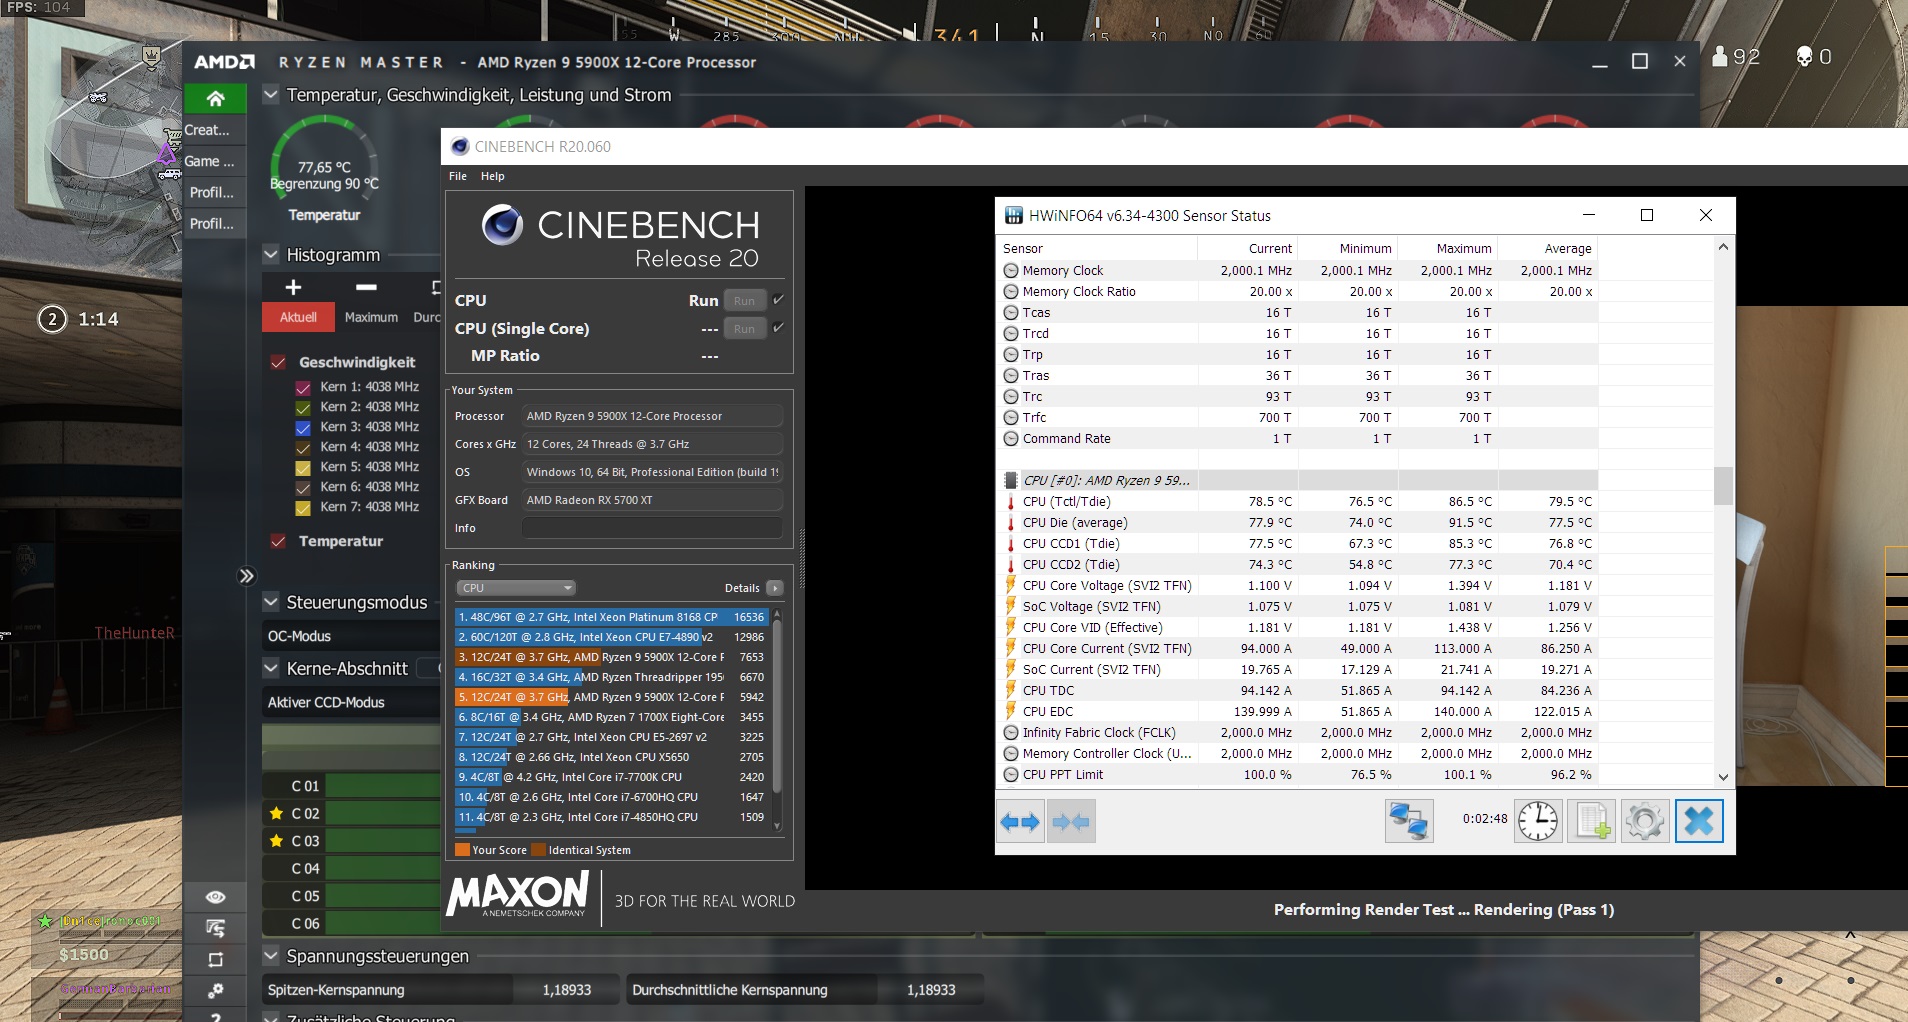Zoom in histogram with plus icon

(x=293, y=288)
